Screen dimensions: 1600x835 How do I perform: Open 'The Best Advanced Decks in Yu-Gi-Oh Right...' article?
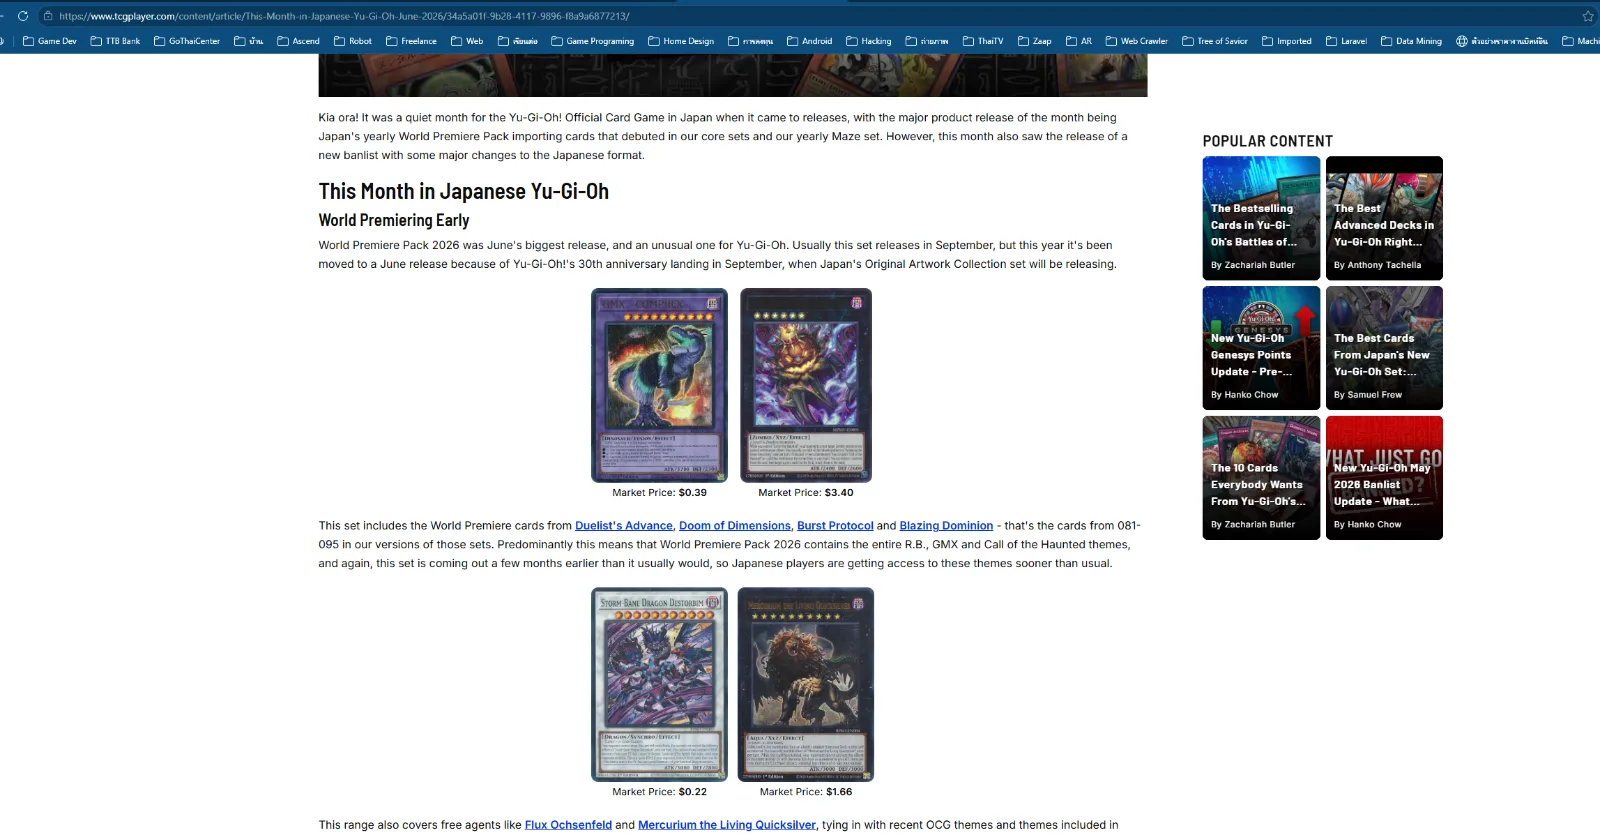(1384, 218)
